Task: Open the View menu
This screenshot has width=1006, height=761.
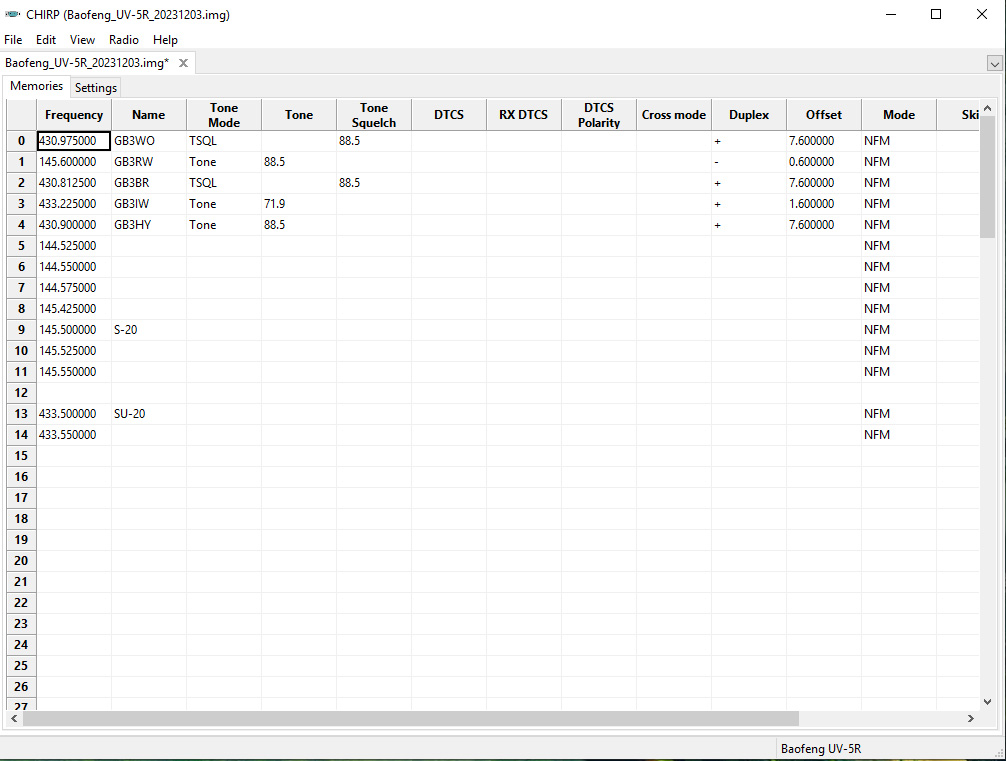Action: (82, 40)
